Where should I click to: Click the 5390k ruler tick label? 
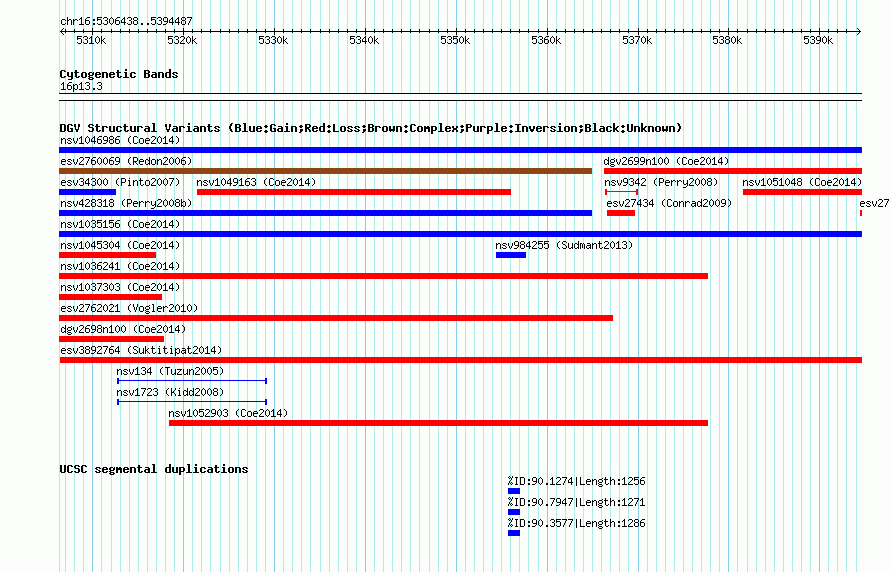(818, 40)
